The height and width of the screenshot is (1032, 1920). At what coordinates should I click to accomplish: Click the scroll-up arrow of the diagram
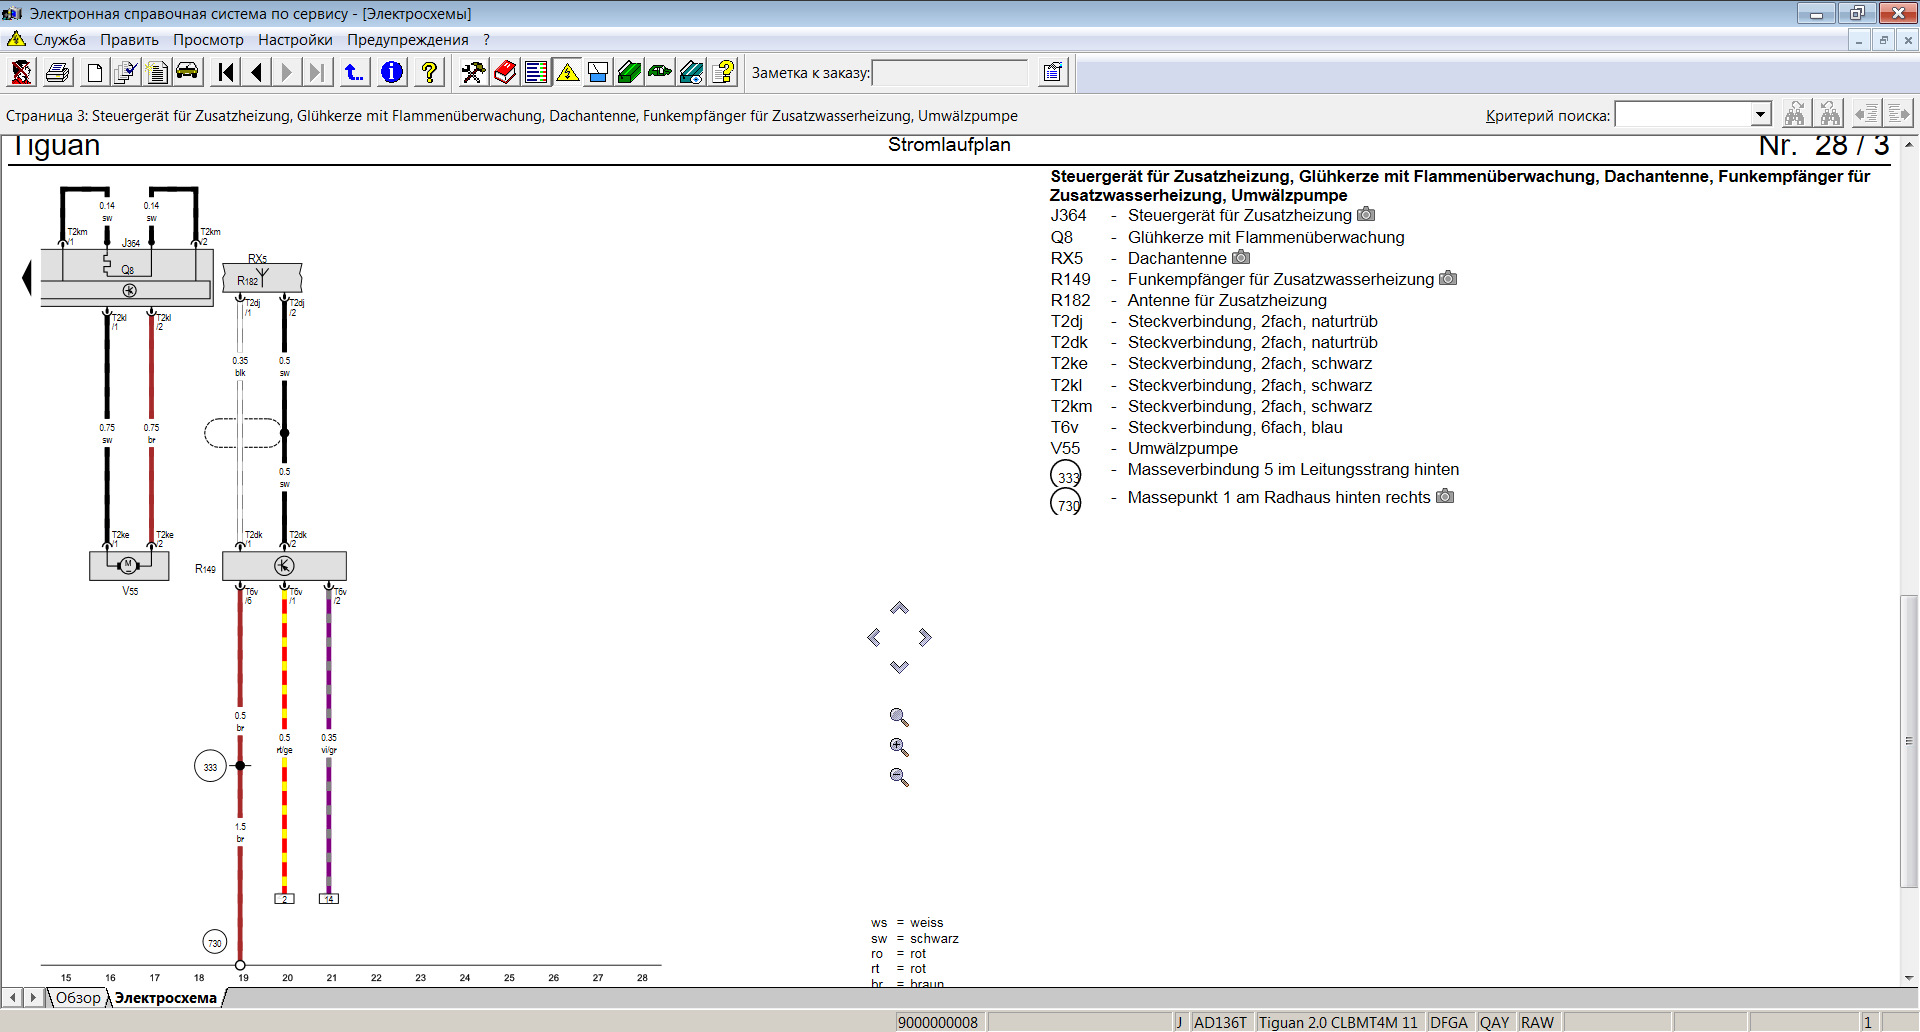coord(1908,145)
